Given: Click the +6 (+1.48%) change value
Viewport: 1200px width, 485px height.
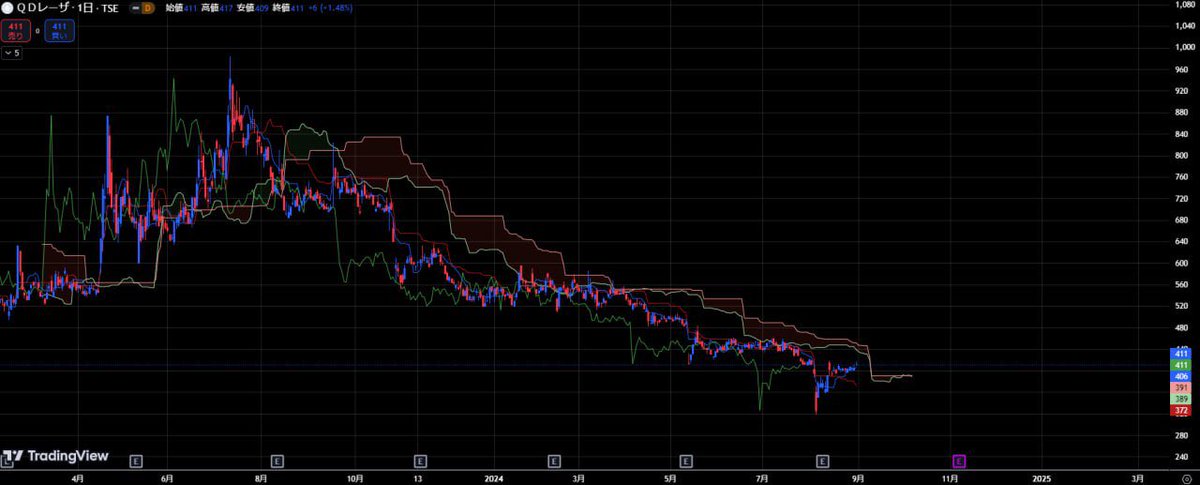Looking at the screenshot, I should tap(331, 7).
